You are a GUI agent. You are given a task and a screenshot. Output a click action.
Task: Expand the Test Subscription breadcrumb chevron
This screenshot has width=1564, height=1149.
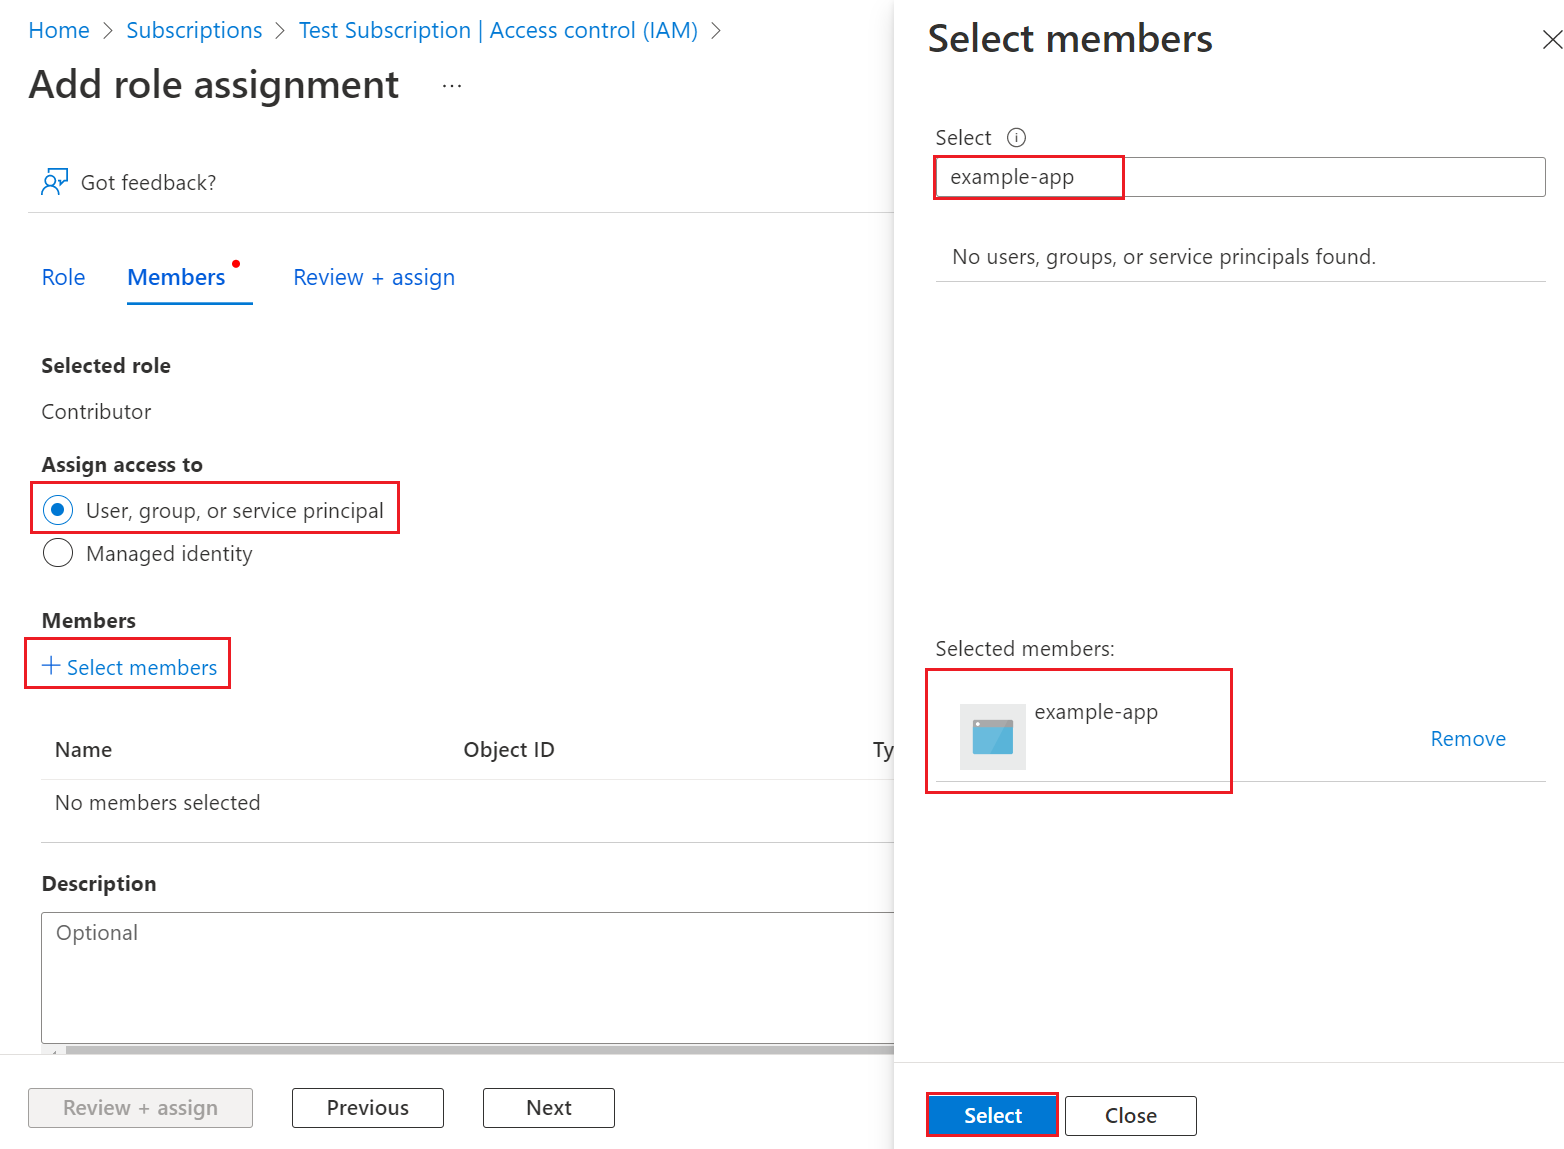pos(716,30)
